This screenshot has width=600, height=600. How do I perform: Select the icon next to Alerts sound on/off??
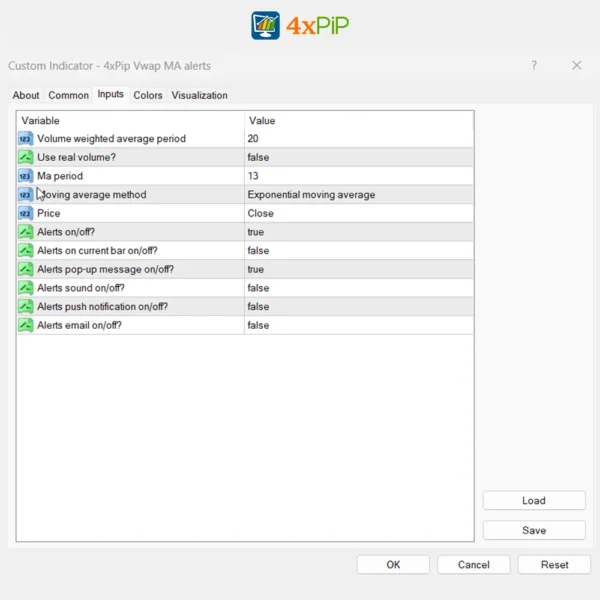point(25,288)
